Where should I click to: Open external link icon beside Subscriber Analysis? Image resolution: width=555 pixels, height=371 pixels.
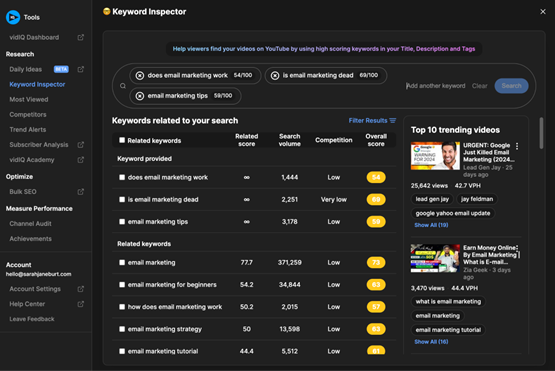click(81, 144)
